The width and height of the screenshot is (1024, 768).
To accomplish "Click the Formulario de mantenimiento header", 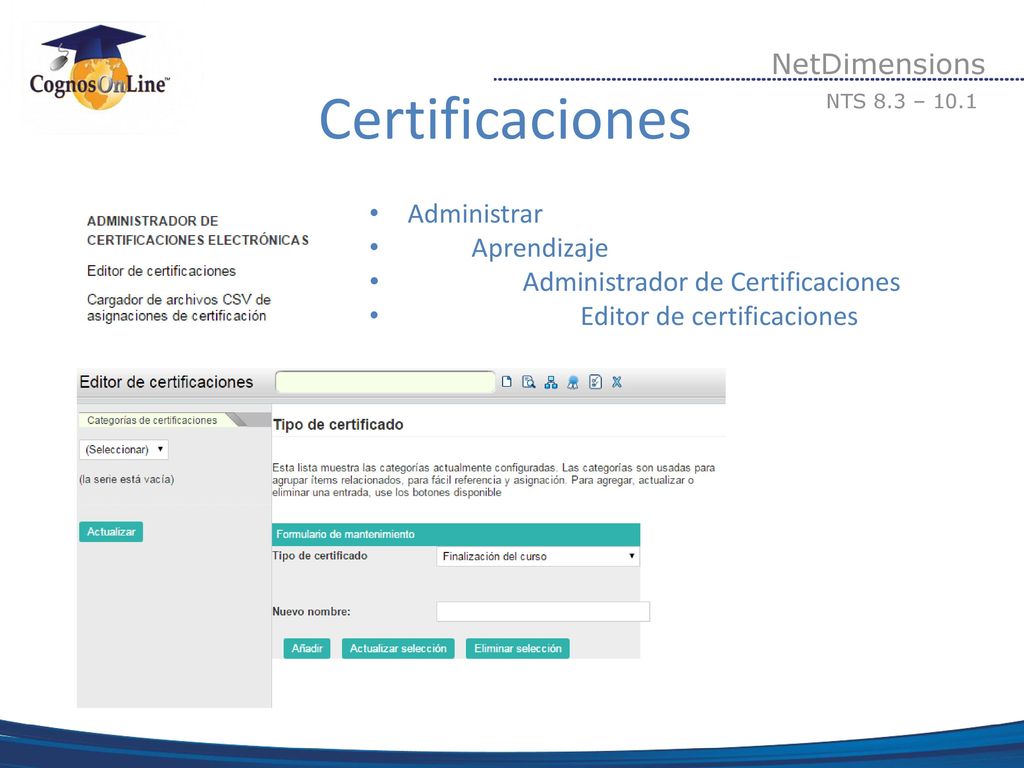I will 456,534.
